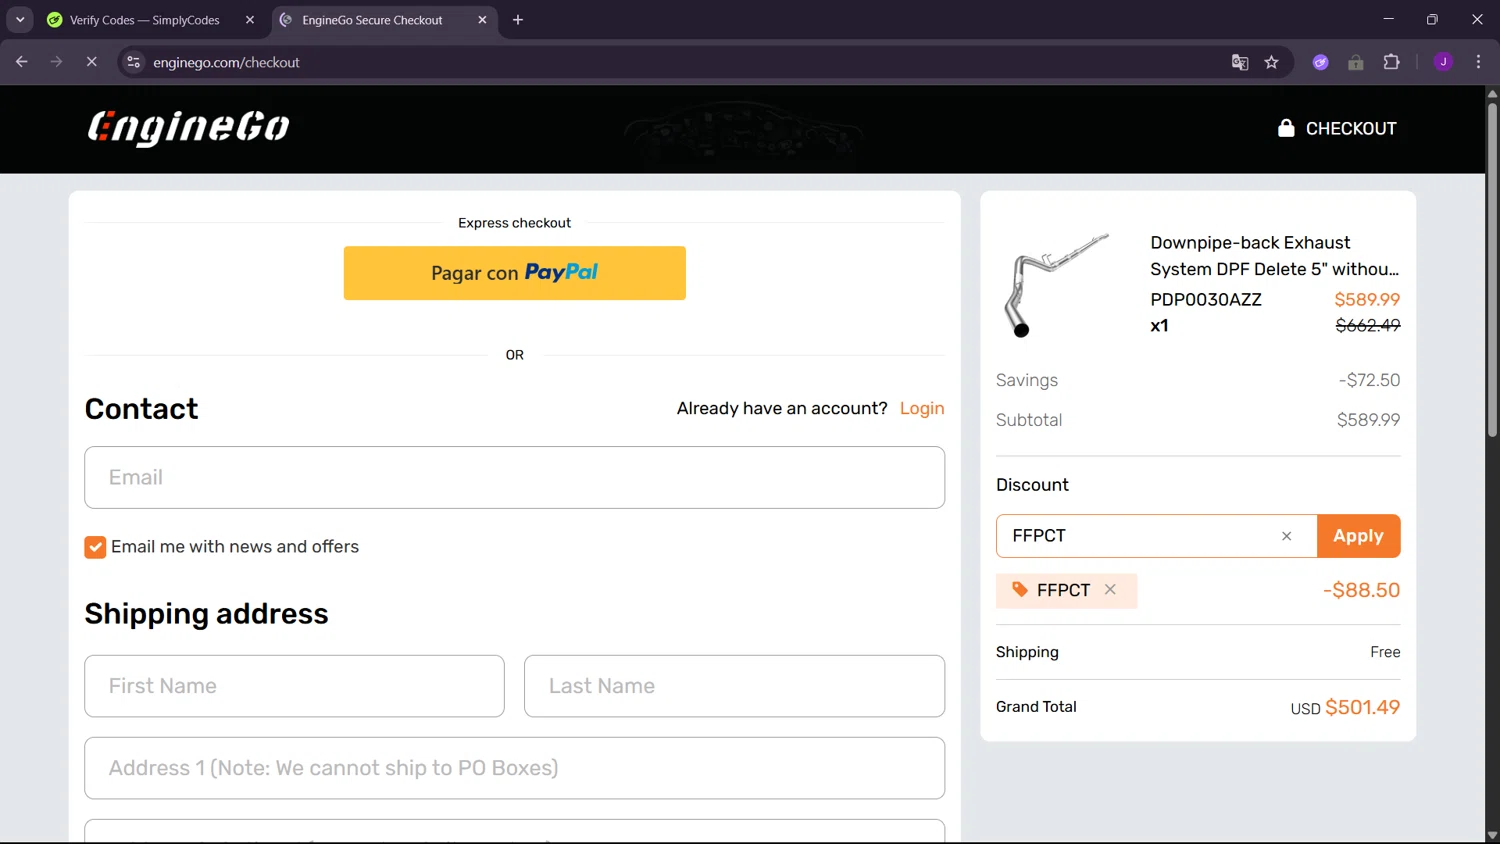Click the page vertical scrollbar
1500x844 pixels.
tap(1492, 270)
